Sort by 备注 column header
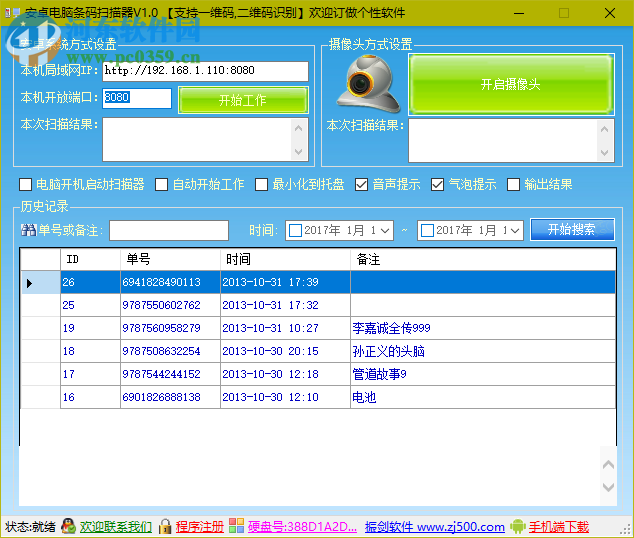The image size is (634, 538). tap(483, 259)
